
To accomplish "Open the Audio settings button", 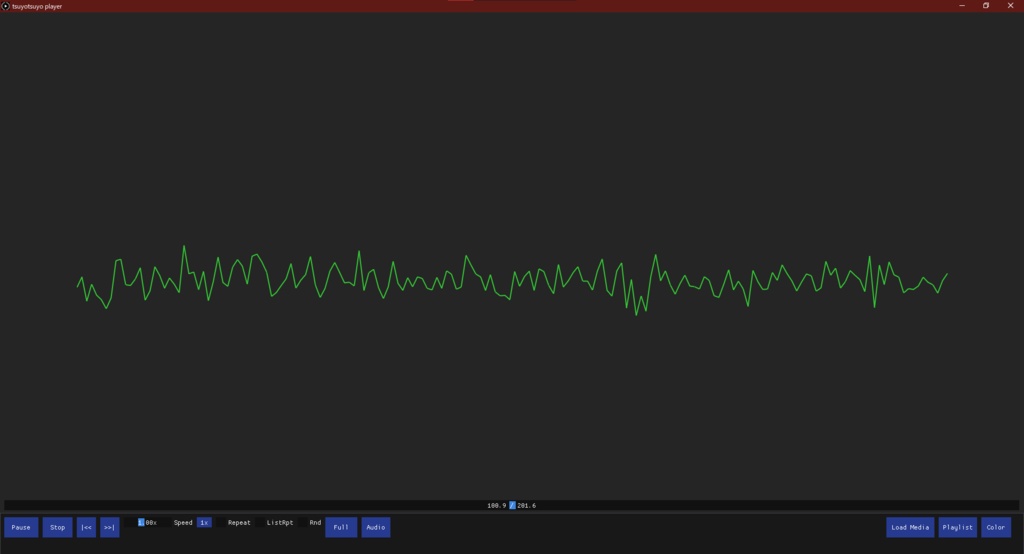I will pos(376,527).
